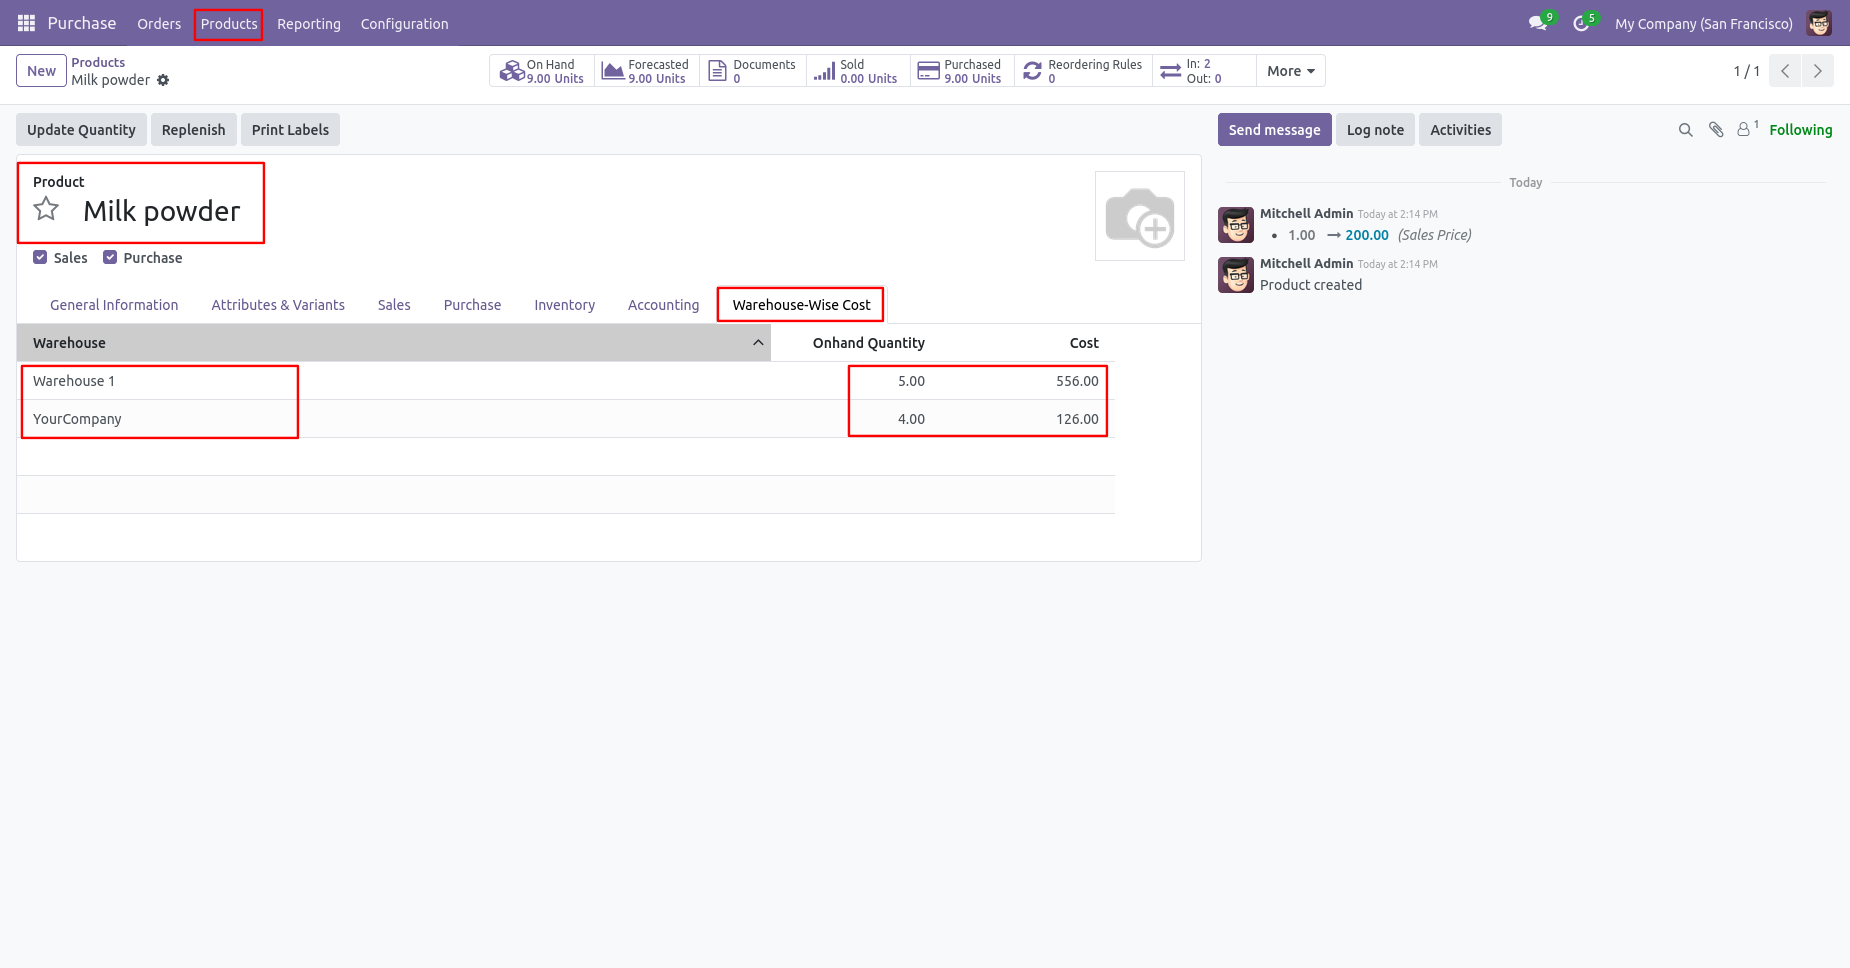This screenshot has height=968, width=1850.
Task: Switch to Inventory tab
Action: [564, 305]
